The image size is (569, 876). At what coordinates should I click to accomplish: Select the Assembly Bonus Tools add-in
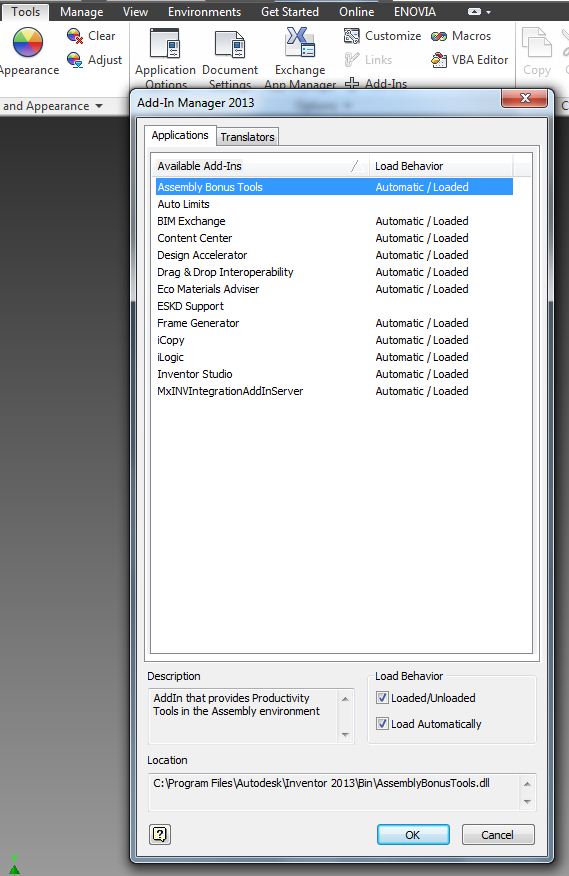click(x=334, y=187)
